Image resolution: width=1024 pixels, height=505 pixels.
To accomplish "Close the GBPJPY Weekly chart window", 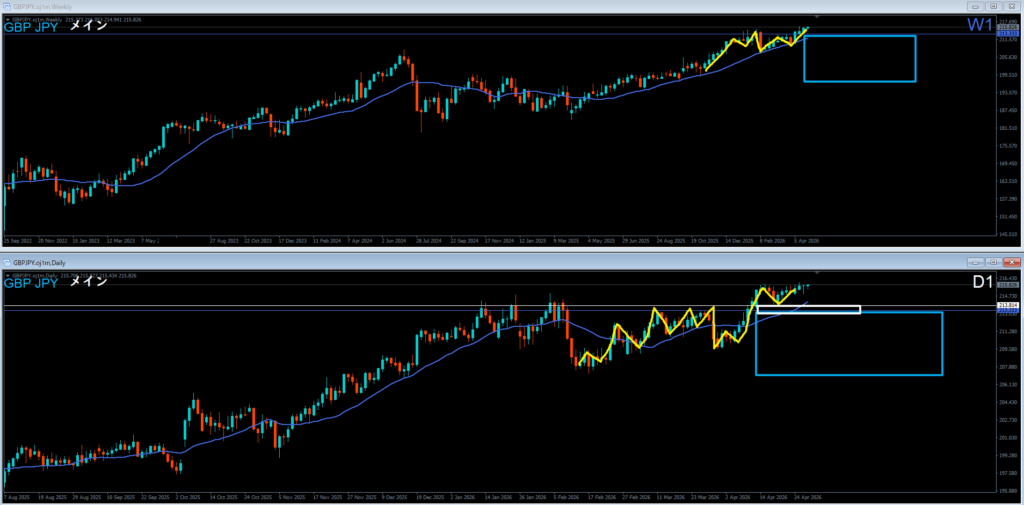I will [x=1010, y=6].
